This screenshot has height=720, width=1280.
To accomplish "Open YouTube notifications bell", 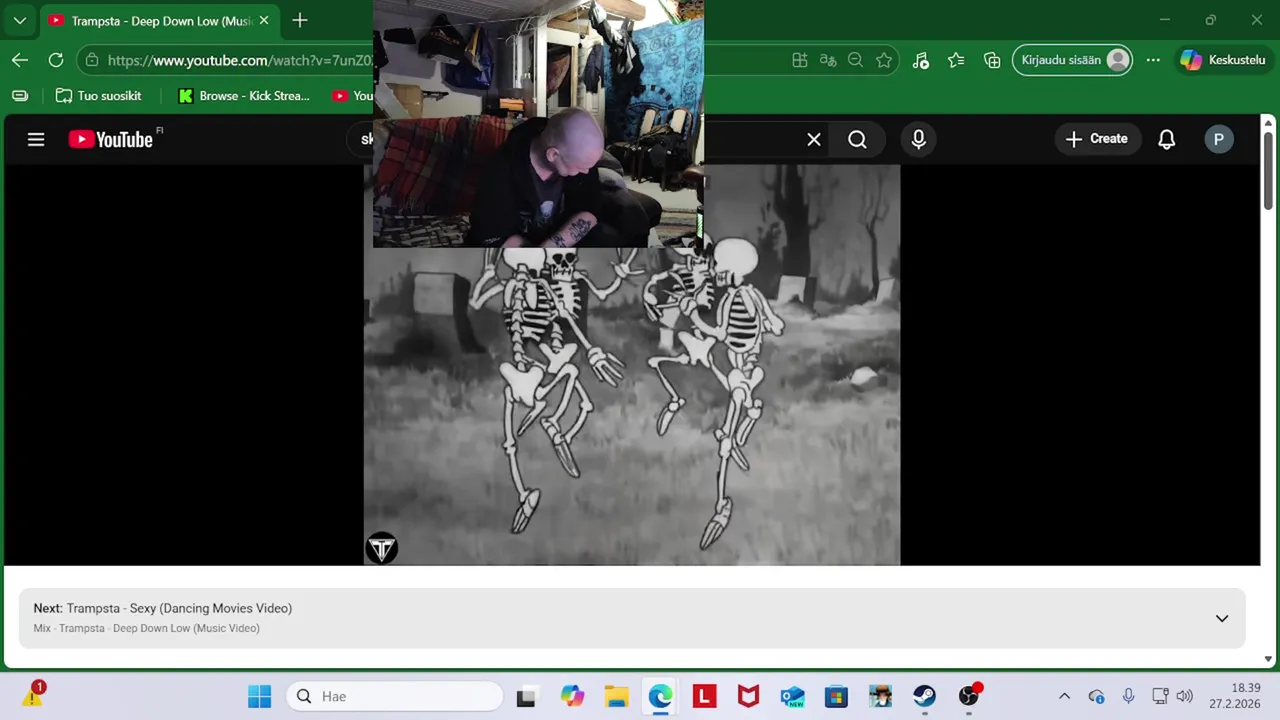I will point(1166,139).
